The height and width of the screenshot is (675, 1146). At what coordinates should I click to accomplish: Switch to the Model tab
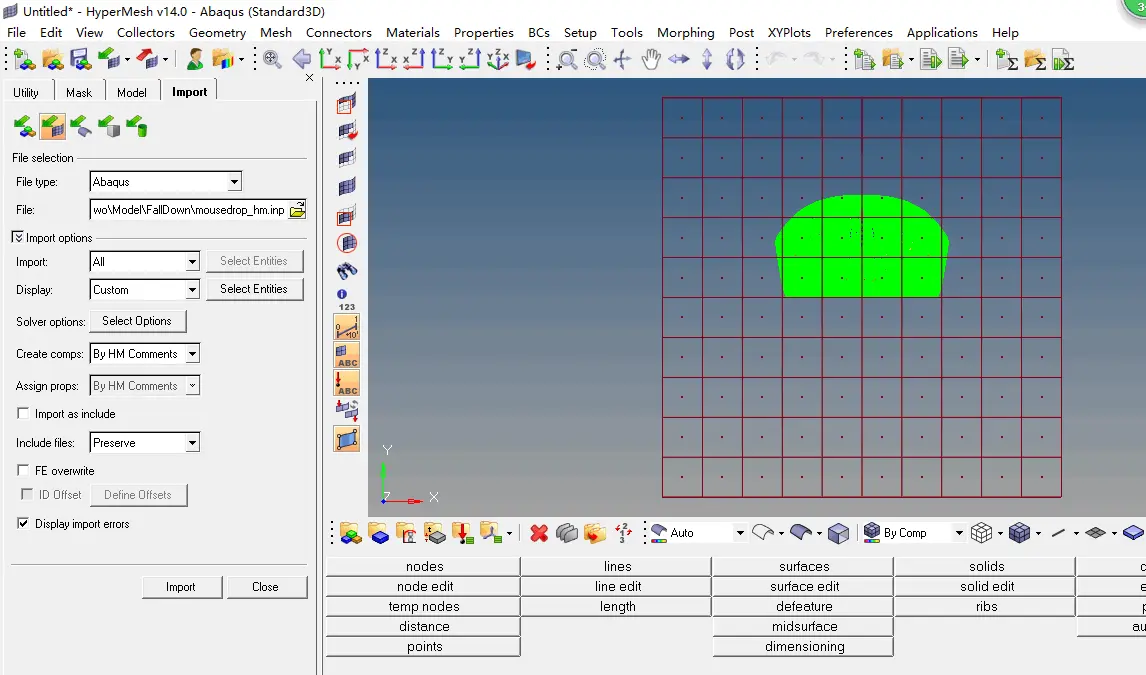132,93
